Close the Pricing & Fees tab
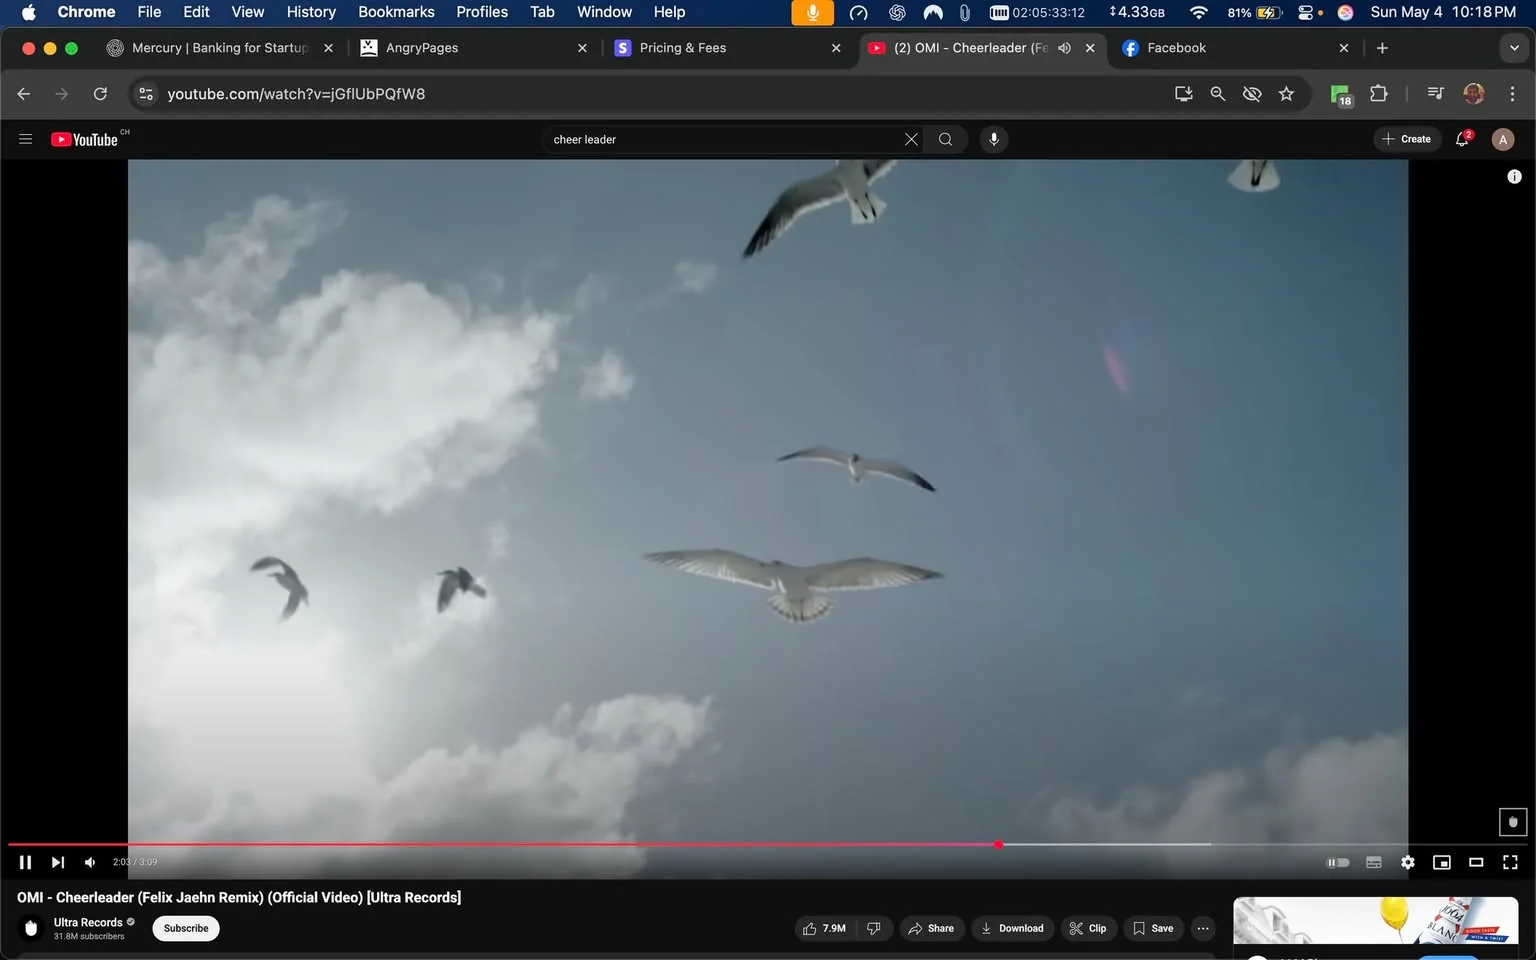1536x960 pixels. click(x=836, y=48)
